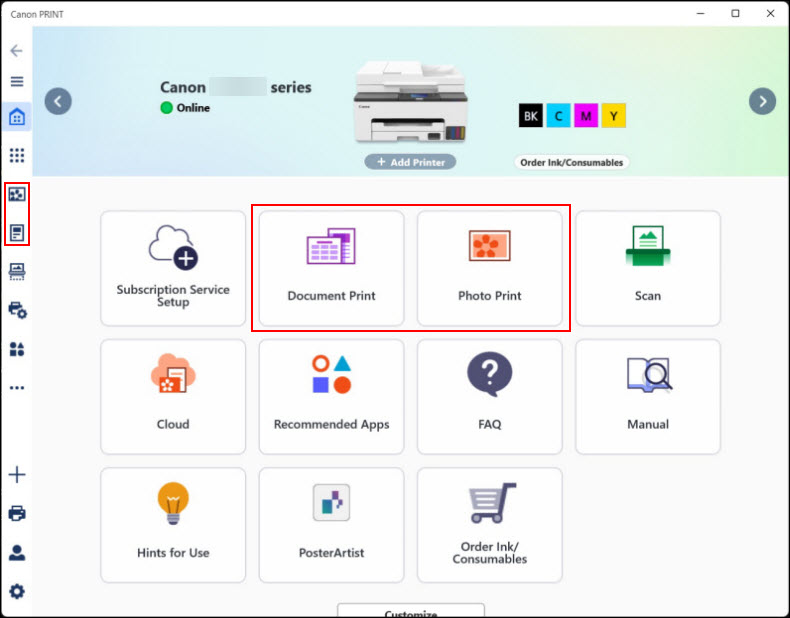Click the Order Ink/Consumables link under ink levels
The image size is (790, 618).
tap(571, 162)
